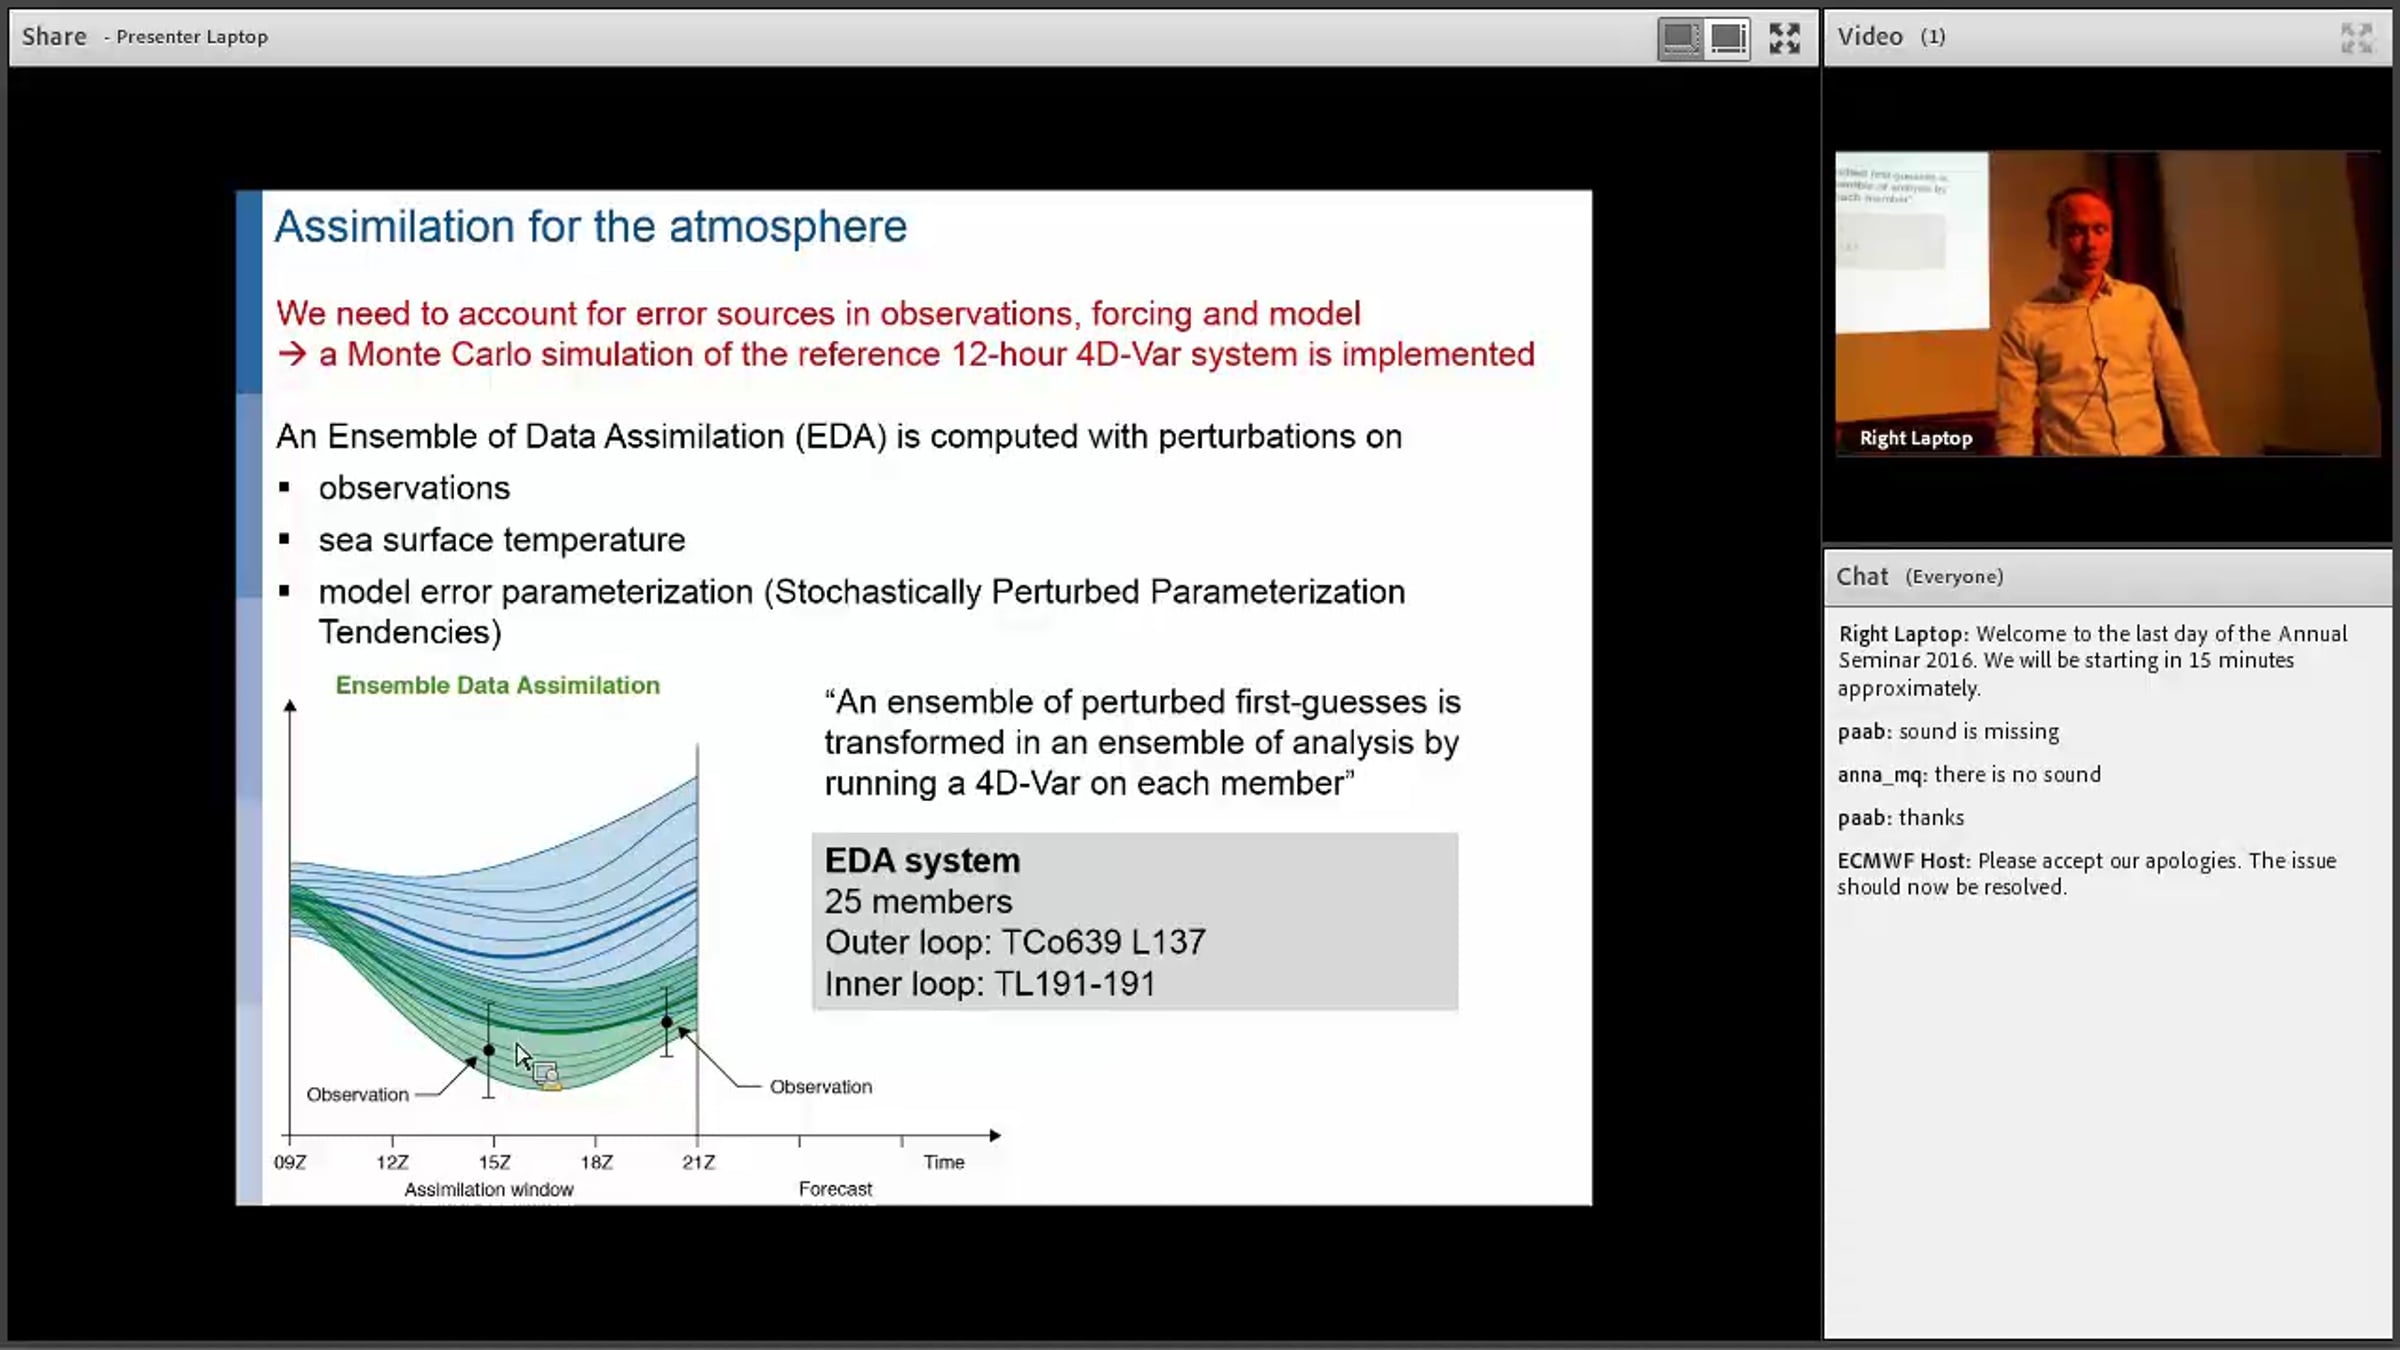2400x1350 pixels.
Task: Click '25 members' in the EDA box
Action: pyautogui.click(x=918, y=902)
